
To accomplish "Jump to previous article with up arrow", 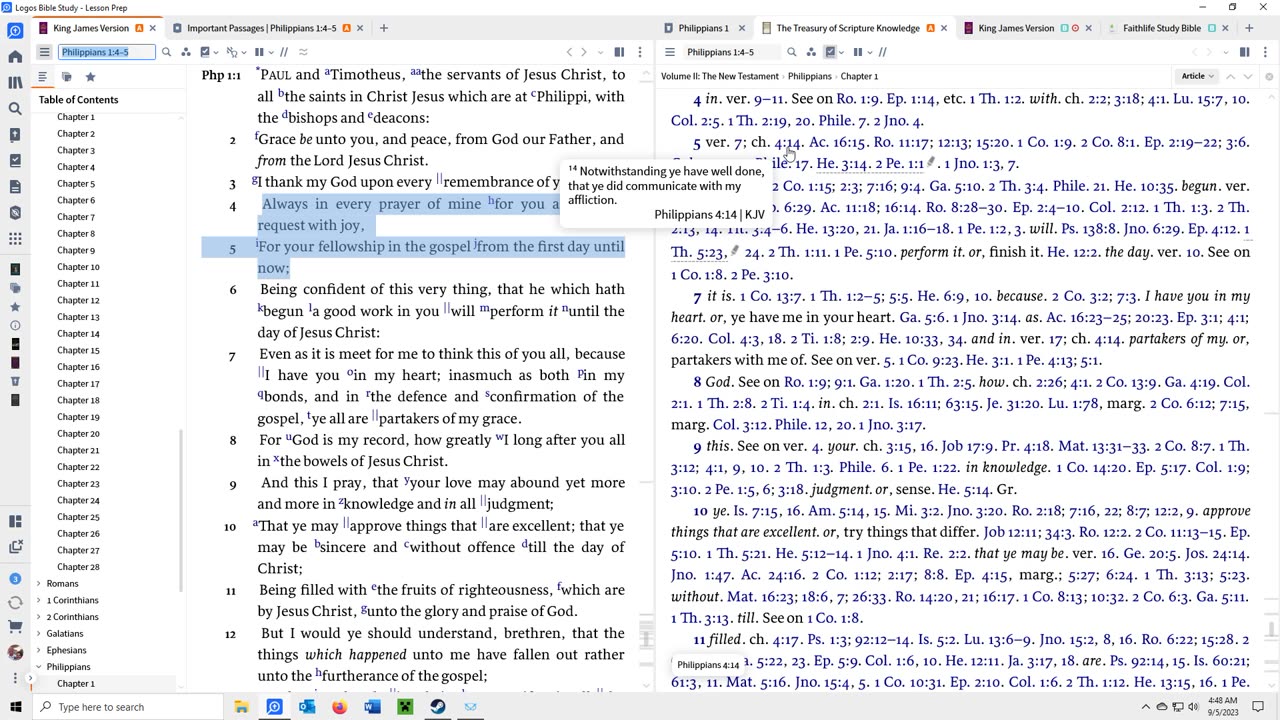I will point(1231,76).
